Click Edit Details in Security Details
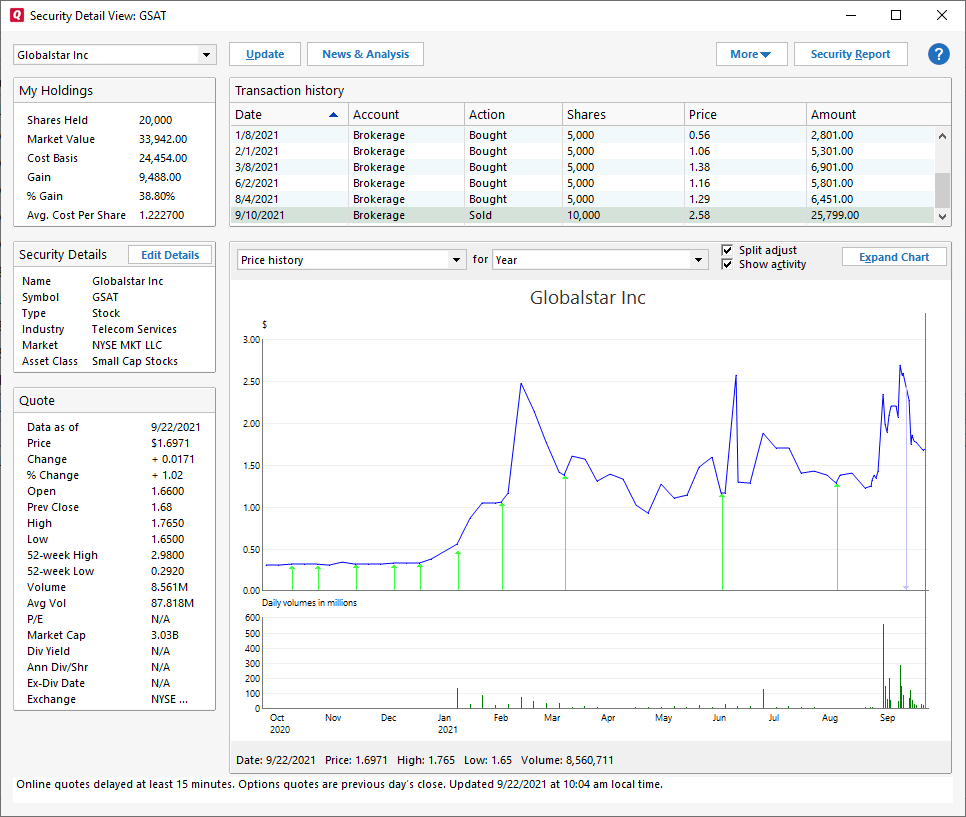Viewport: 966px width, 817px height. pos(170,255)
